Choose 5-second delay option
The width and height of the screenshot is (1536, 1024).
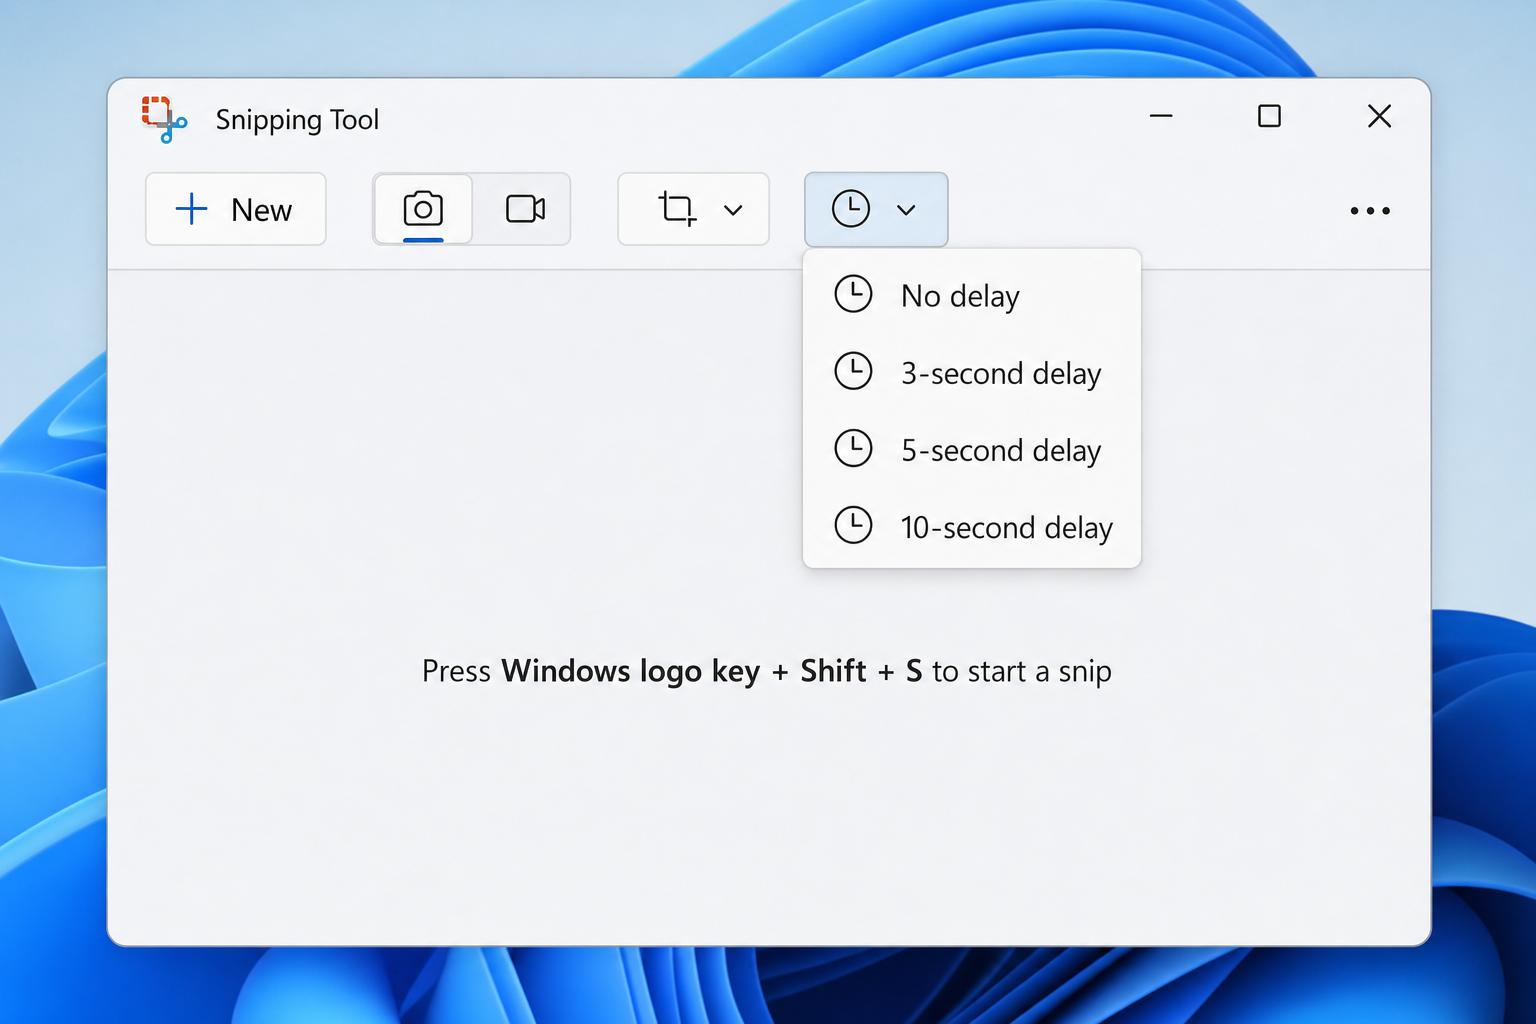(972, 450)
